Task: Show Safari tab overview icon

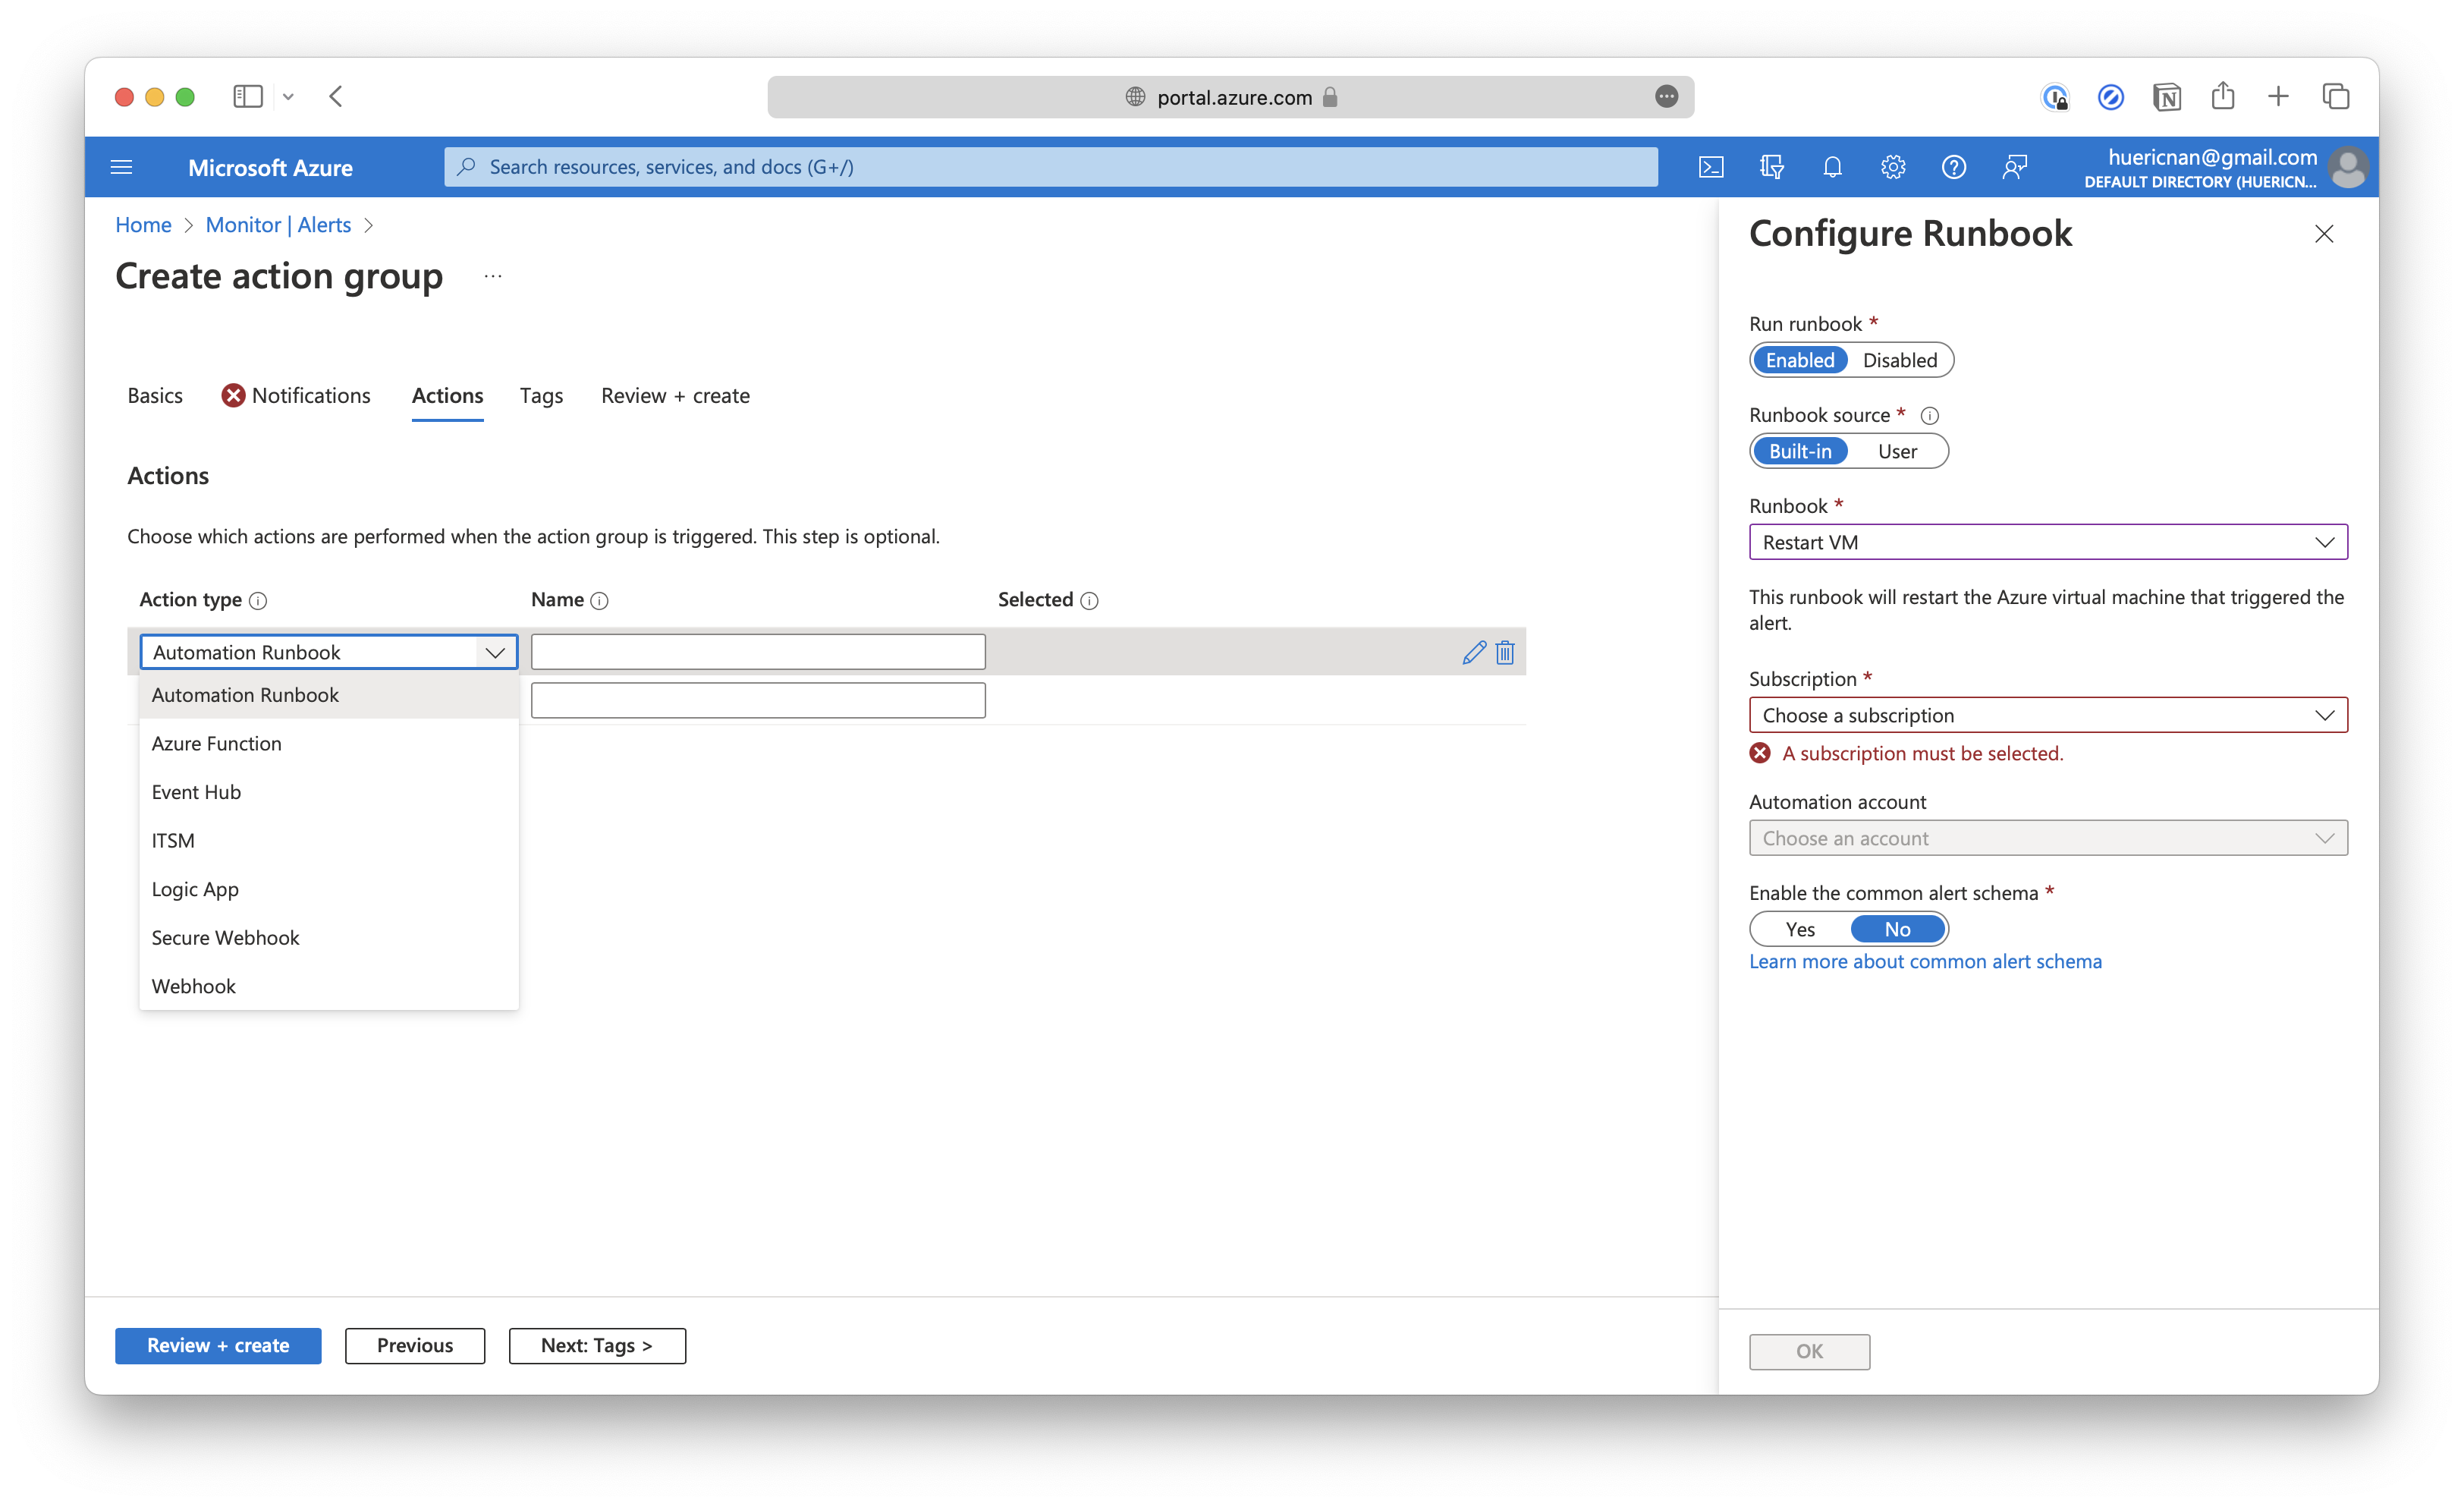Action: (2335, 96)
